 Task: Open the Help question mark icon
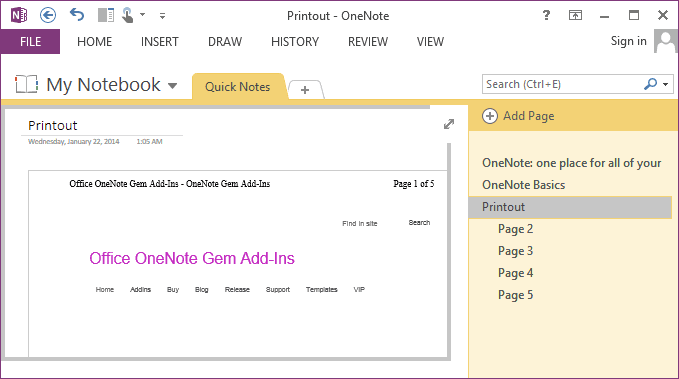pos(546,15)
